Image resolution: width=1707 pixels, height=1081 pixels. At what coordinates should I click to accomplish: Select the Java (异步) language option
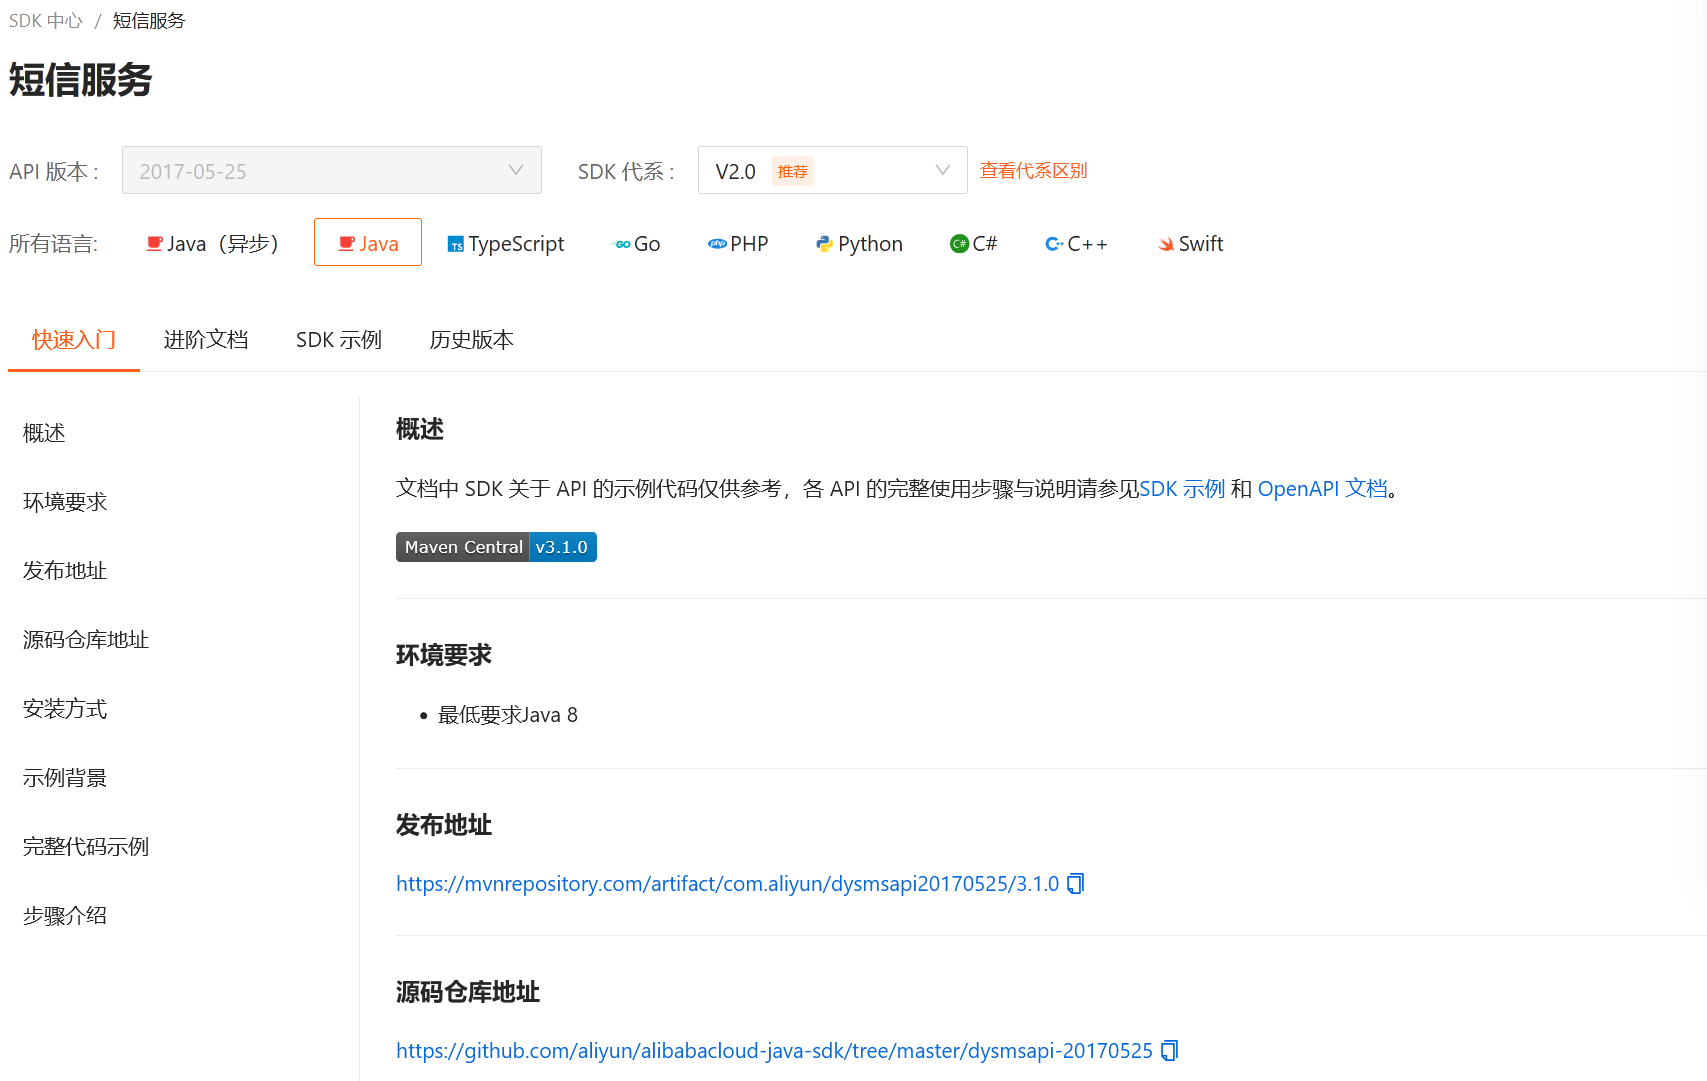pyautogui.click(x=212, y=243)
